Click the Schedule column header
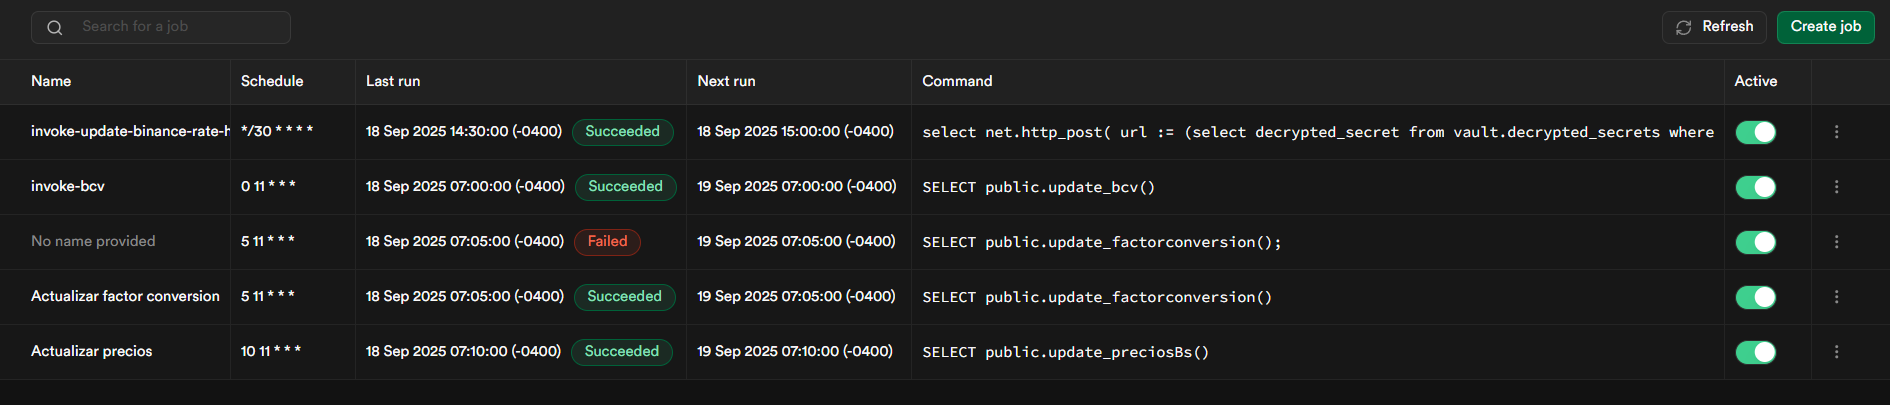 coord(272,81)
